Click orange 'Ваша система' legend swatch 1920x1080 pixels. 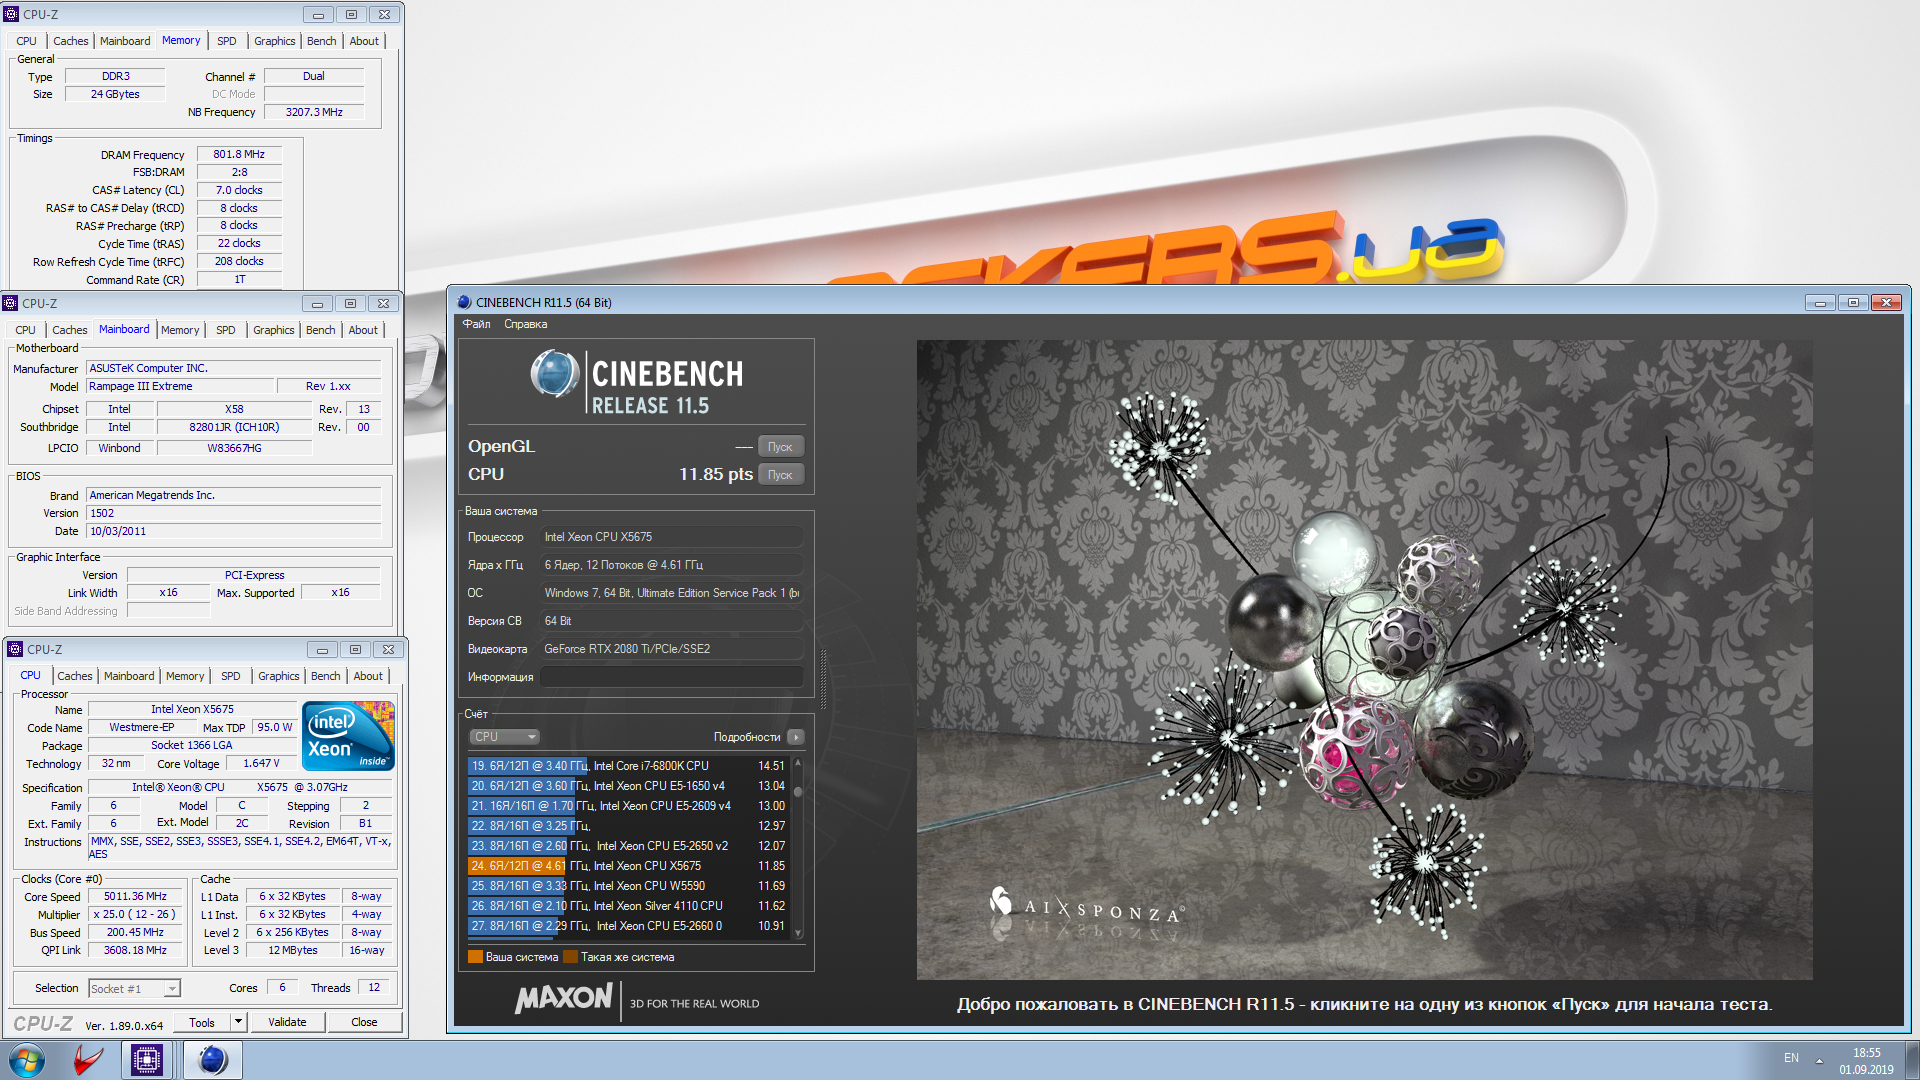tap(475, 957)
